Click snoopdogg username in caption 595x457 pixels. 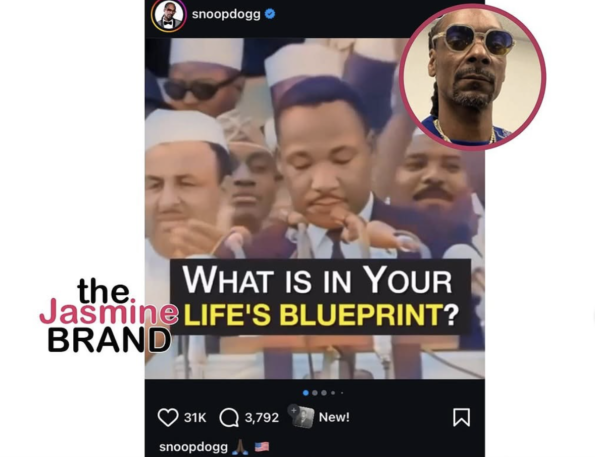tap(194, 447)
